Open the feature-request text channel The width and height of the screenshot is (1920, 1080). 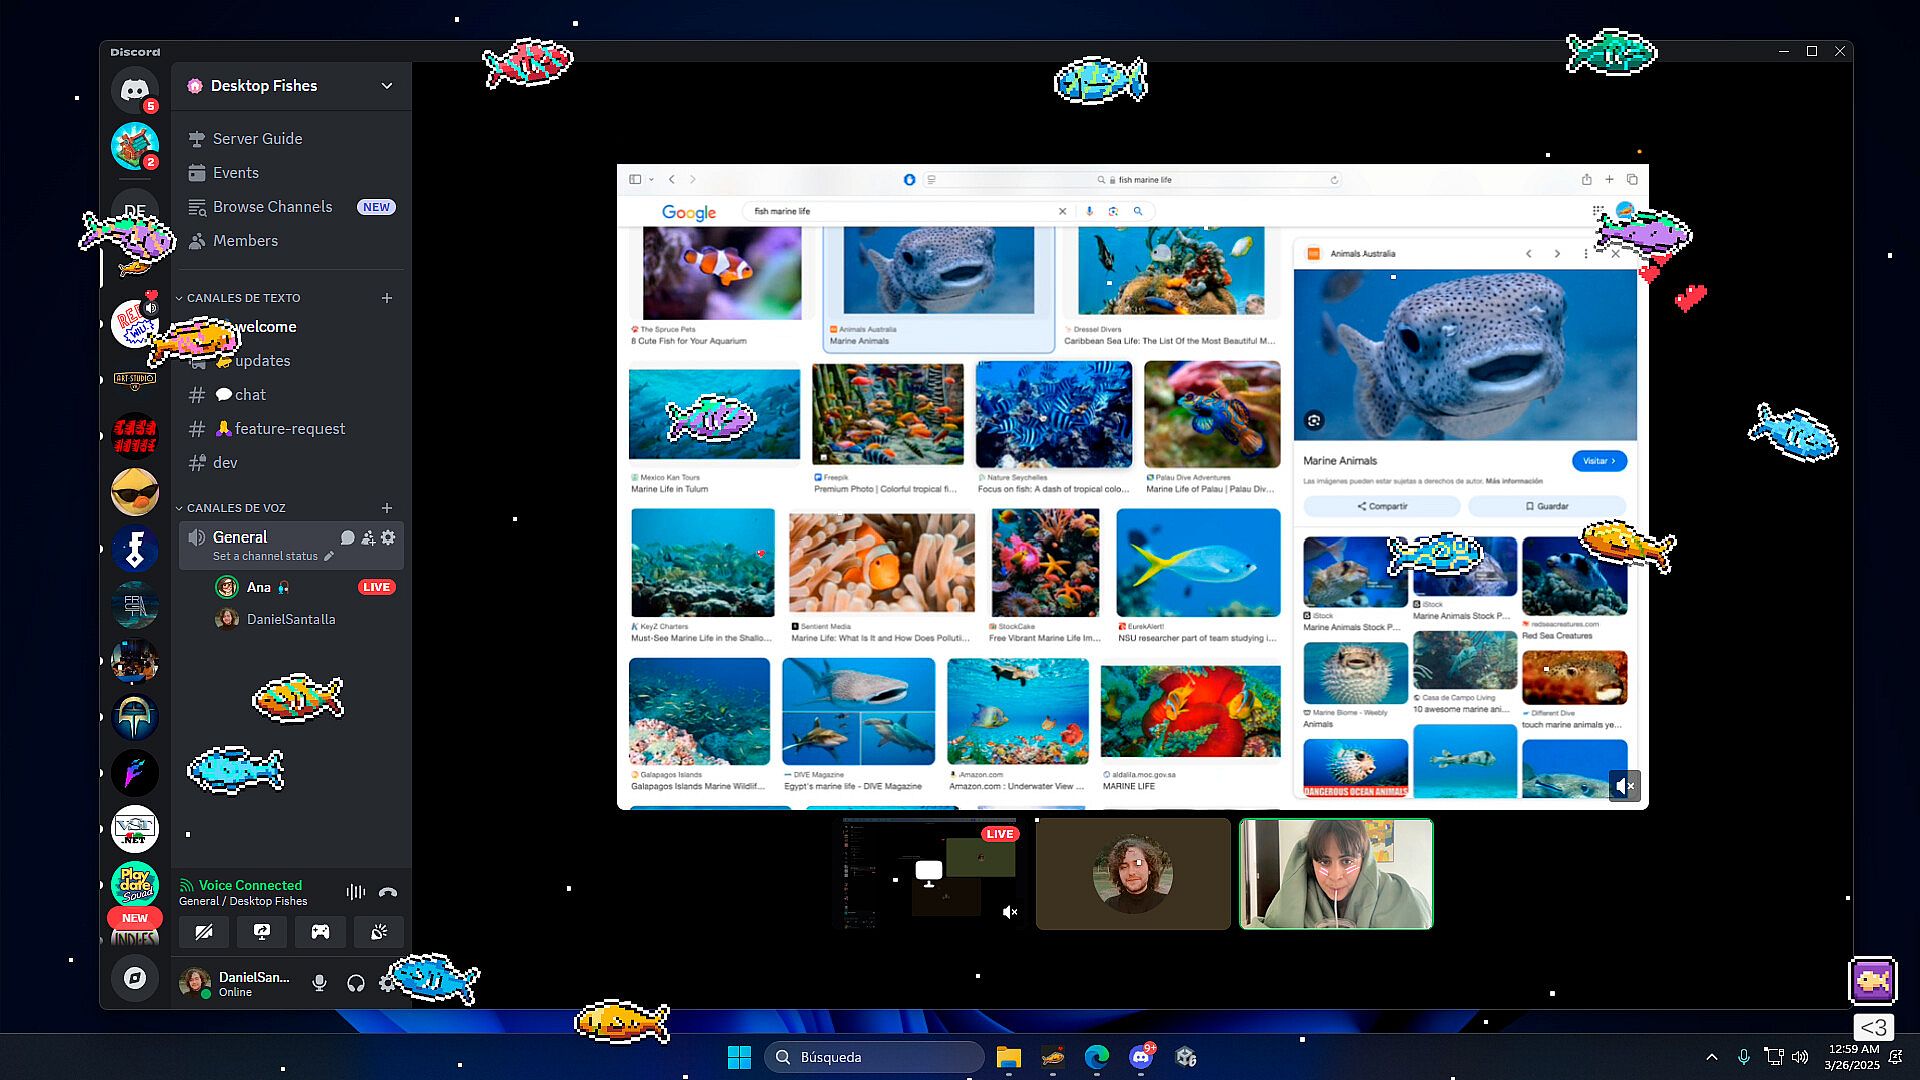(x=290, y=429)
